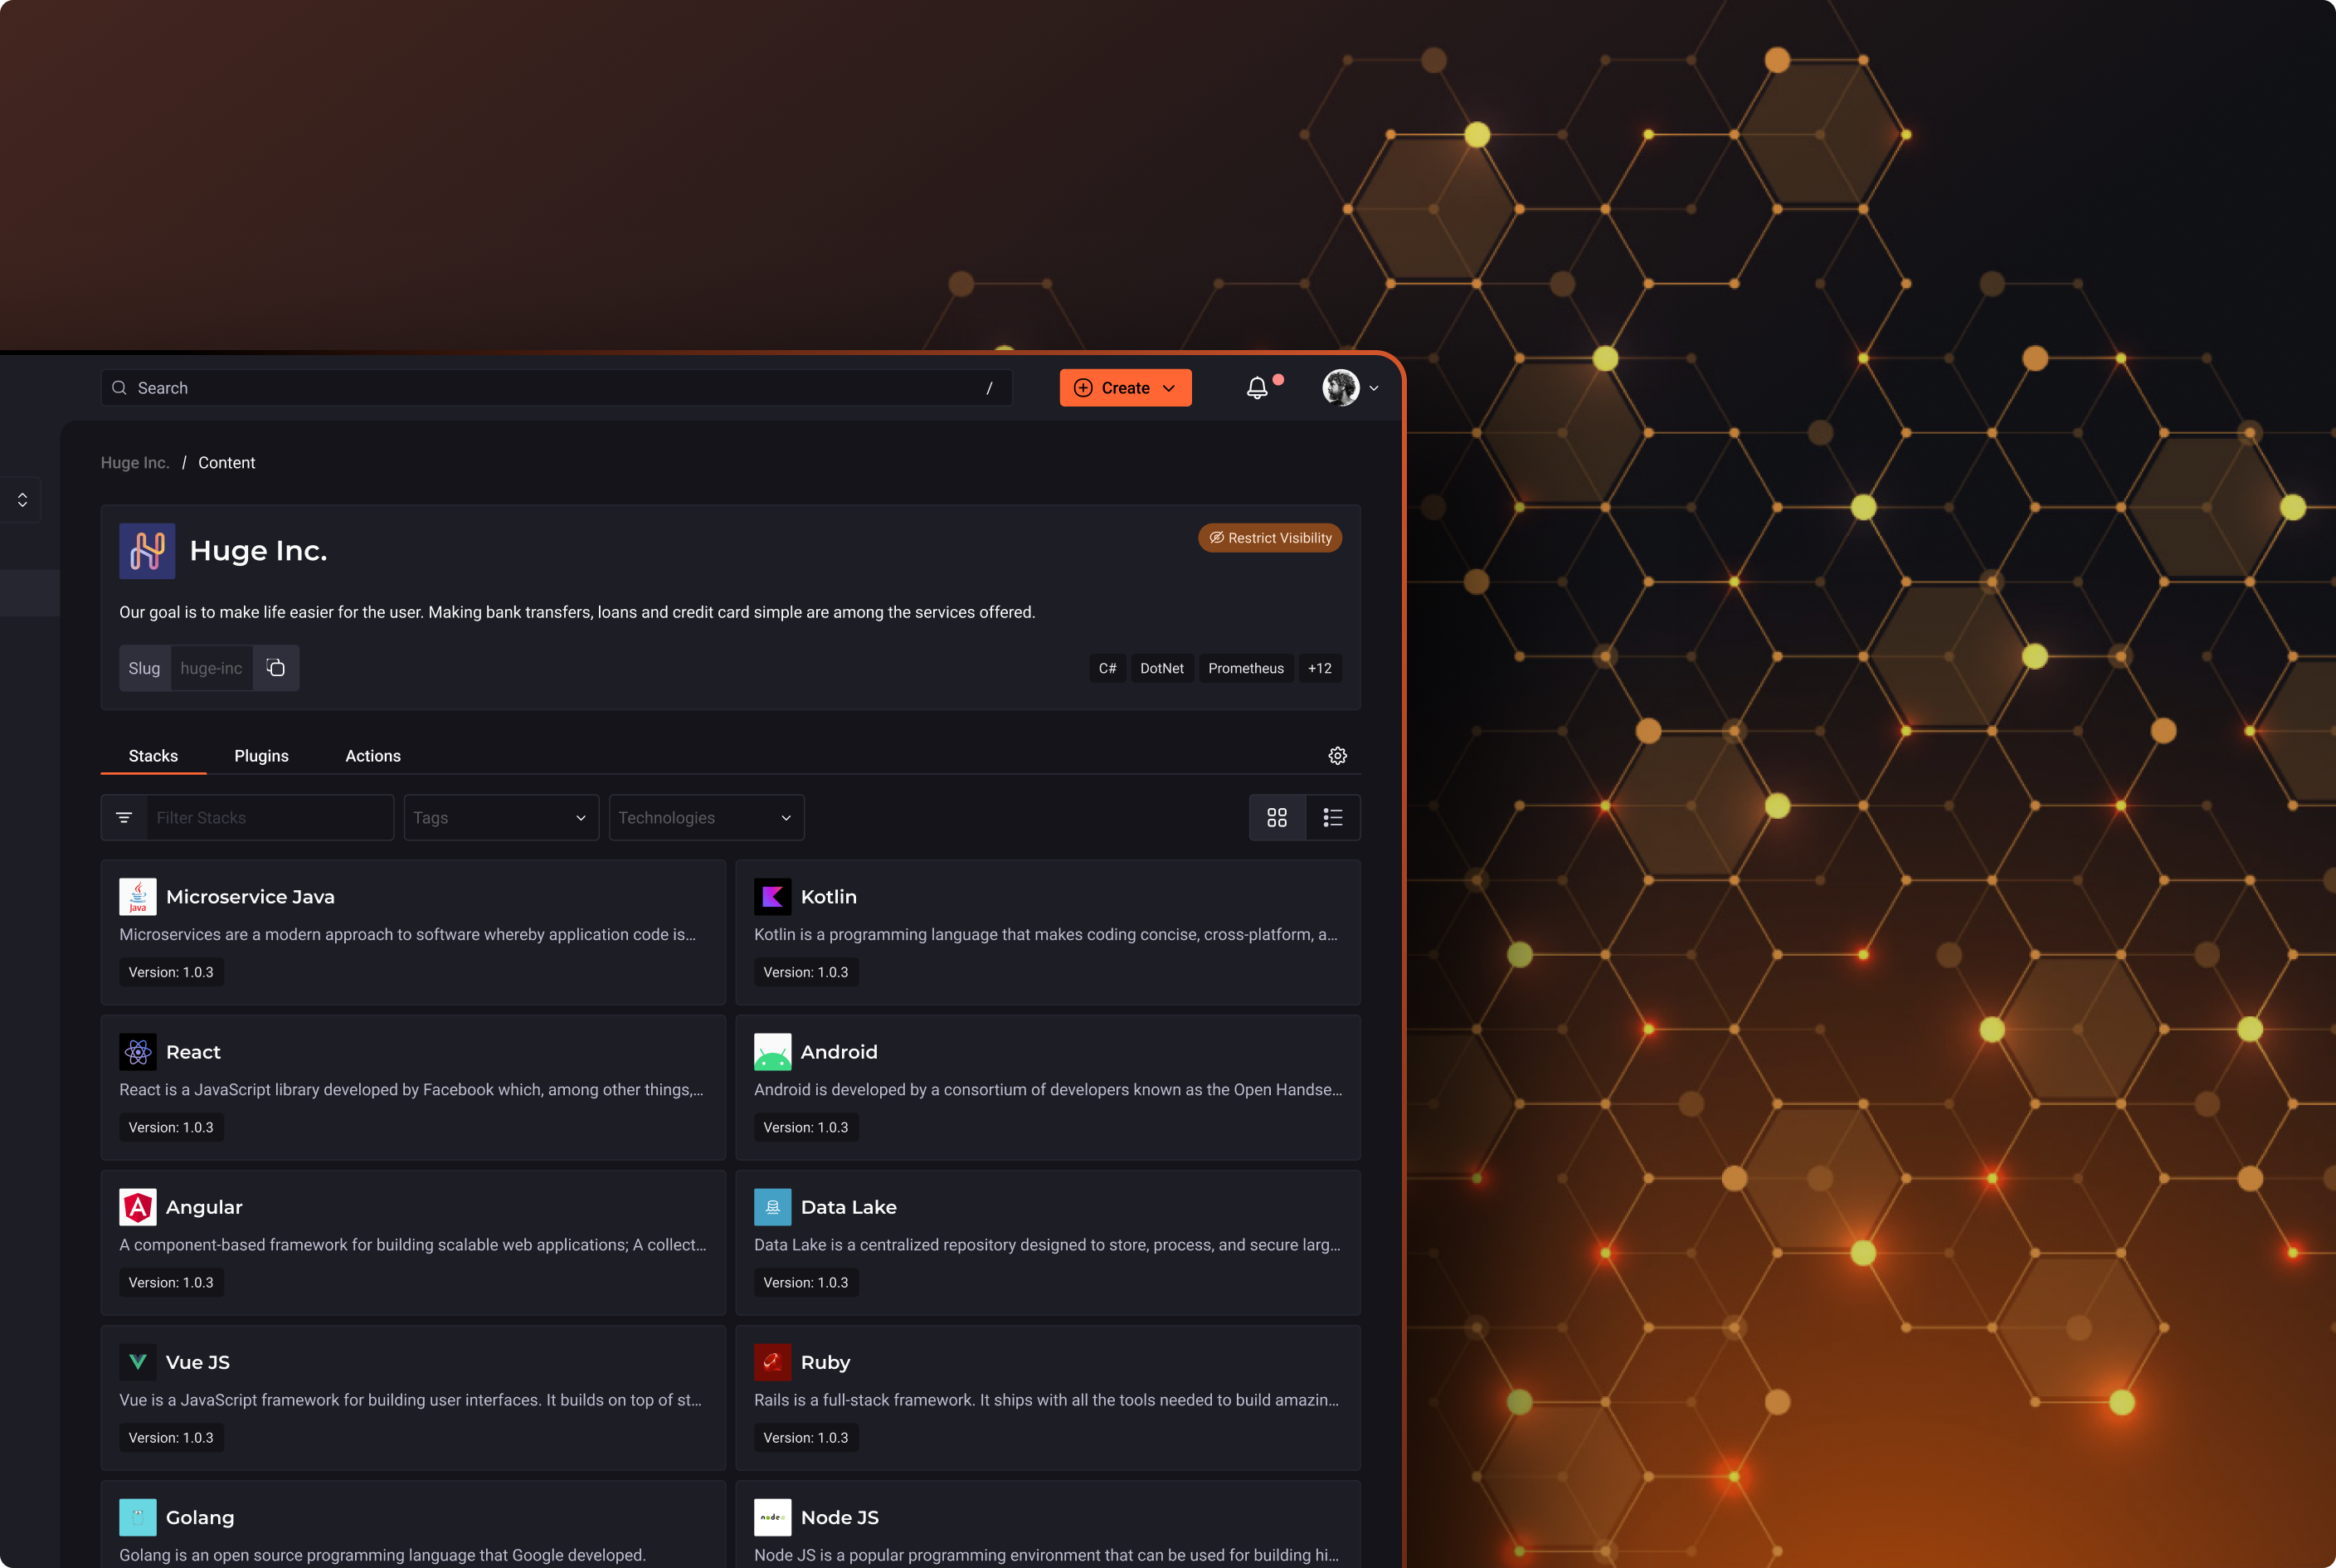Click the Huge Inc. heading
This screenshot has height=1568, width=2336.
point(258,551)
